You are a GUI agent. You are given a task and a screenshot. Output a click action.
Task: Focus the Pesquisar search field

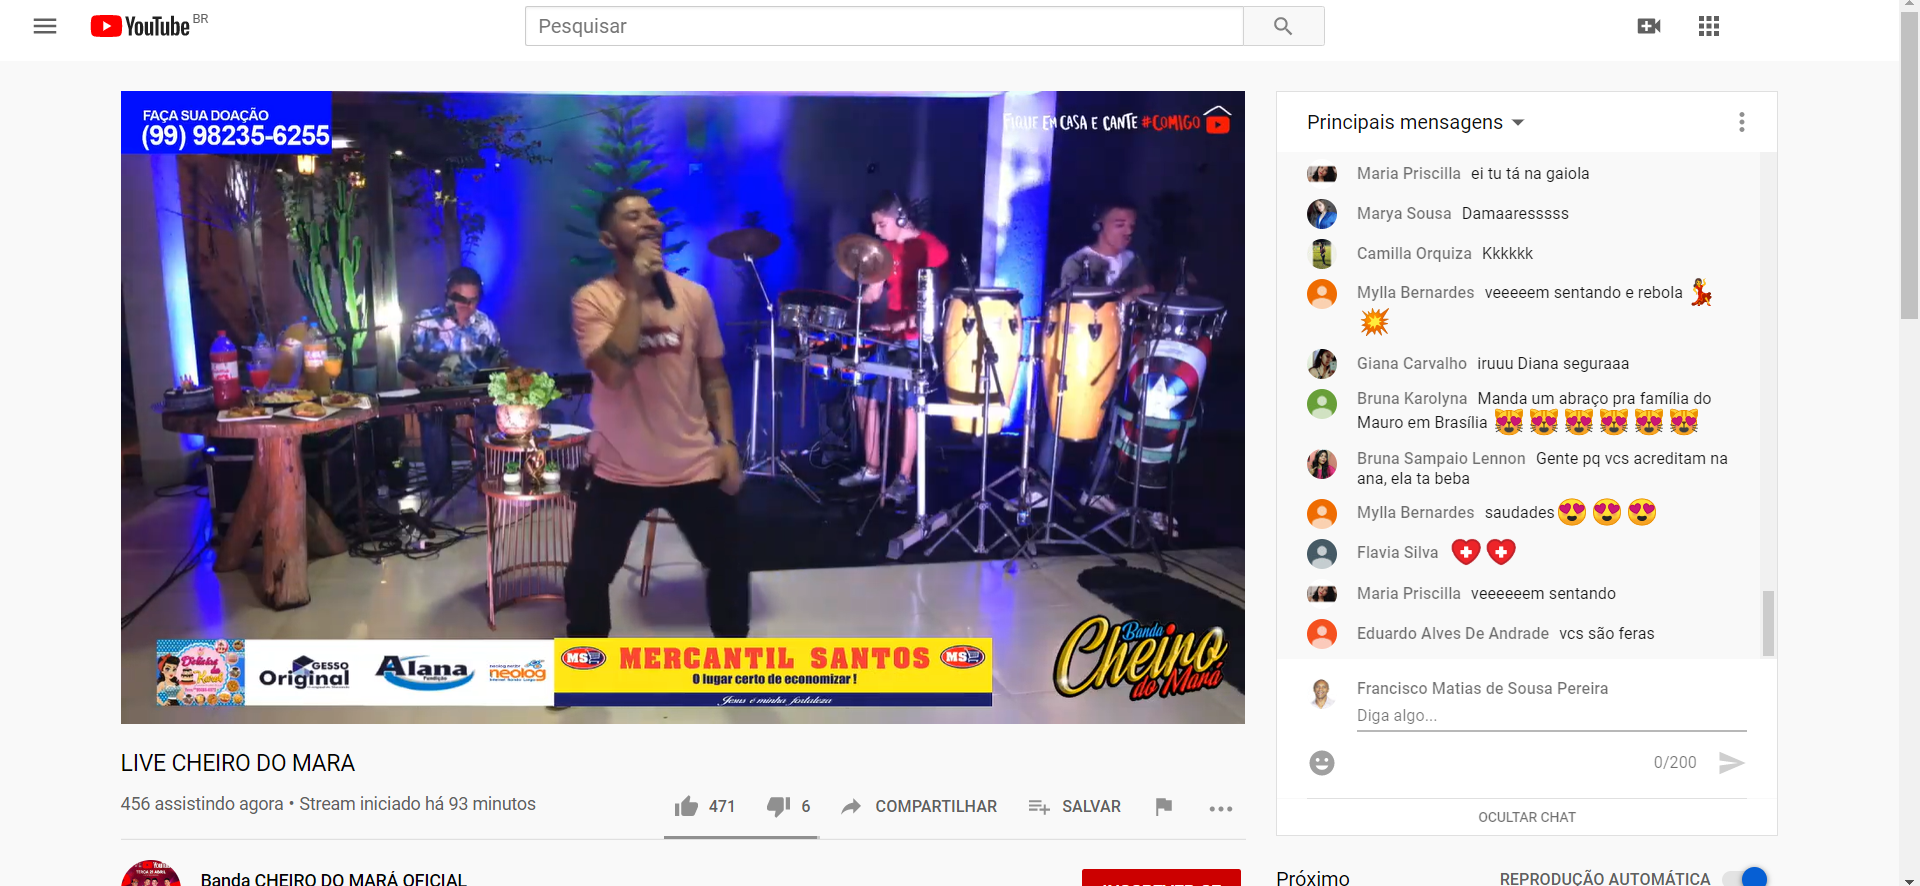(x=884, y=26)
